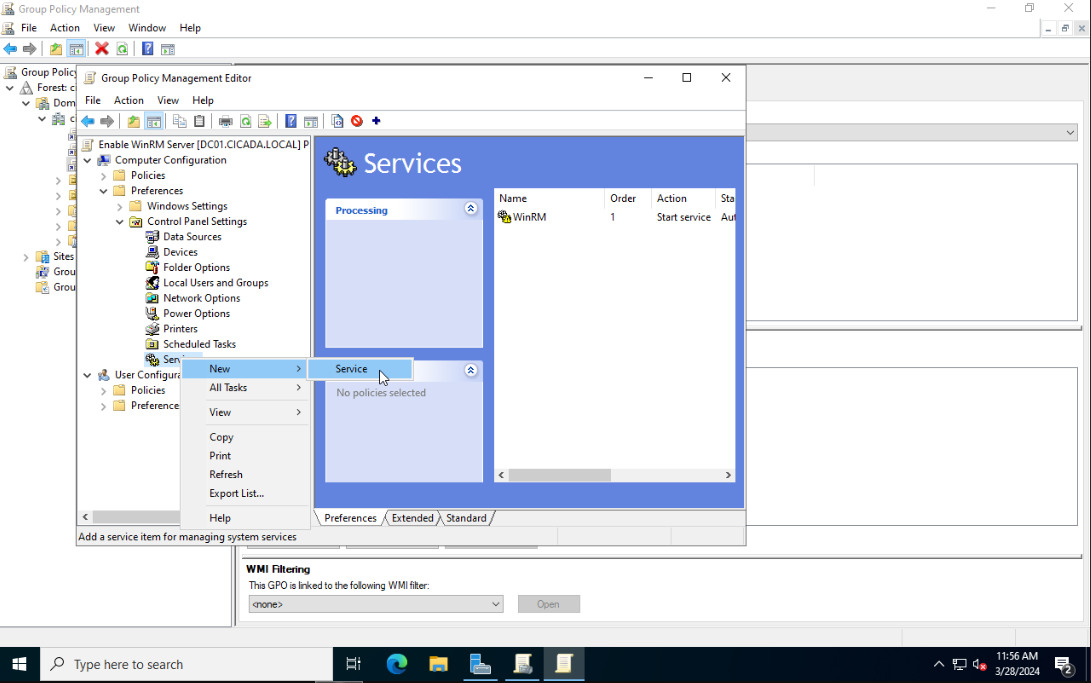Toggle Show/Hide Console Tree icon in Editor toolbar
Viewport: 1091px width, 683px height.
pyautogui.click(x=154, y=121)
